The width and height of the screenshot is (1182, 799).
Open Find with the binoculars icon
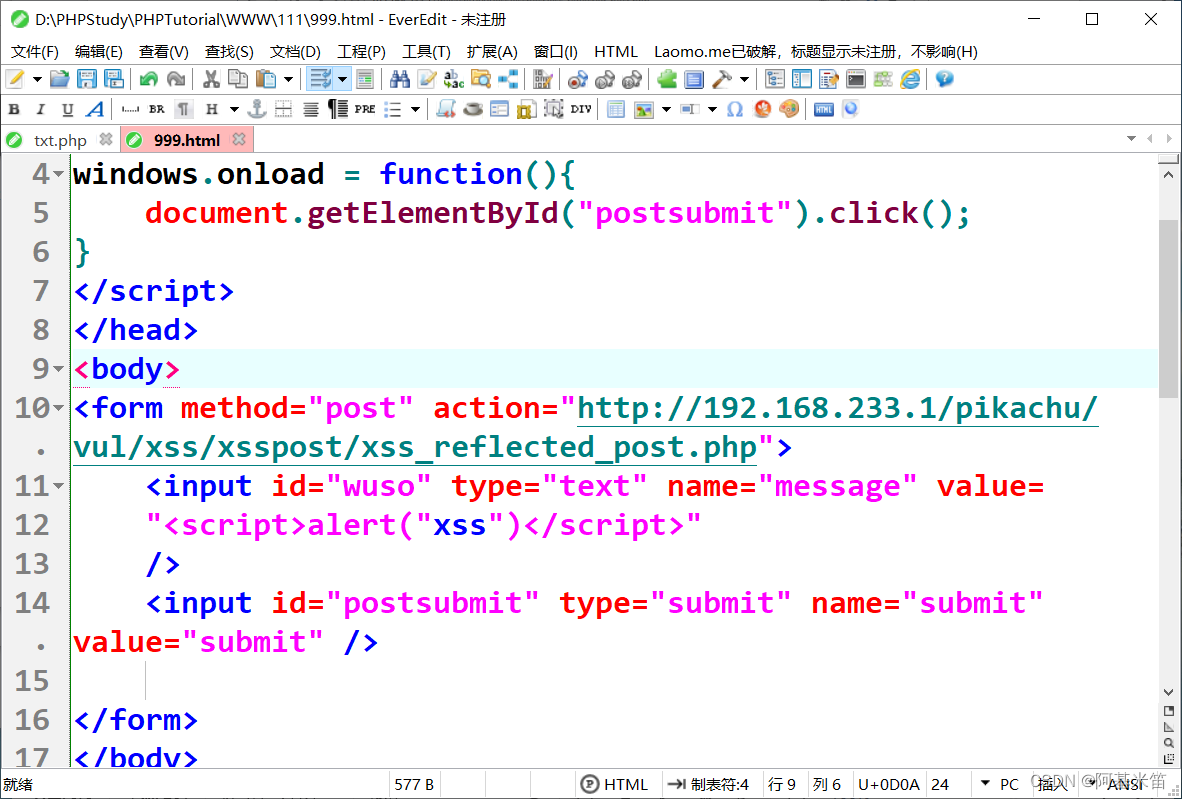(400, 78)
